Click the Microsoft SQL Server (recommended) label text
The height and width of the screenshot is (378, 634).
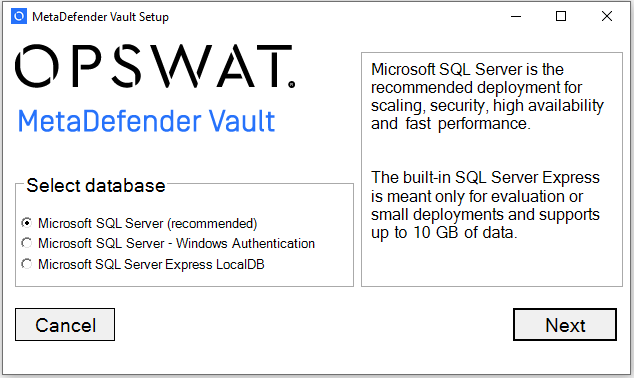(x=148, y=223)
